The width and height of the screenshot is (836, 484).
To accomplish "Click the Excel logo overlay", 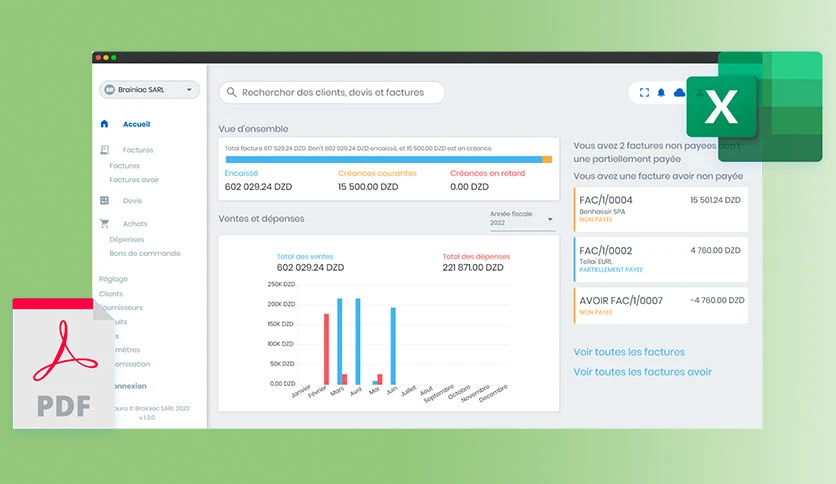I will pos(754,107).
